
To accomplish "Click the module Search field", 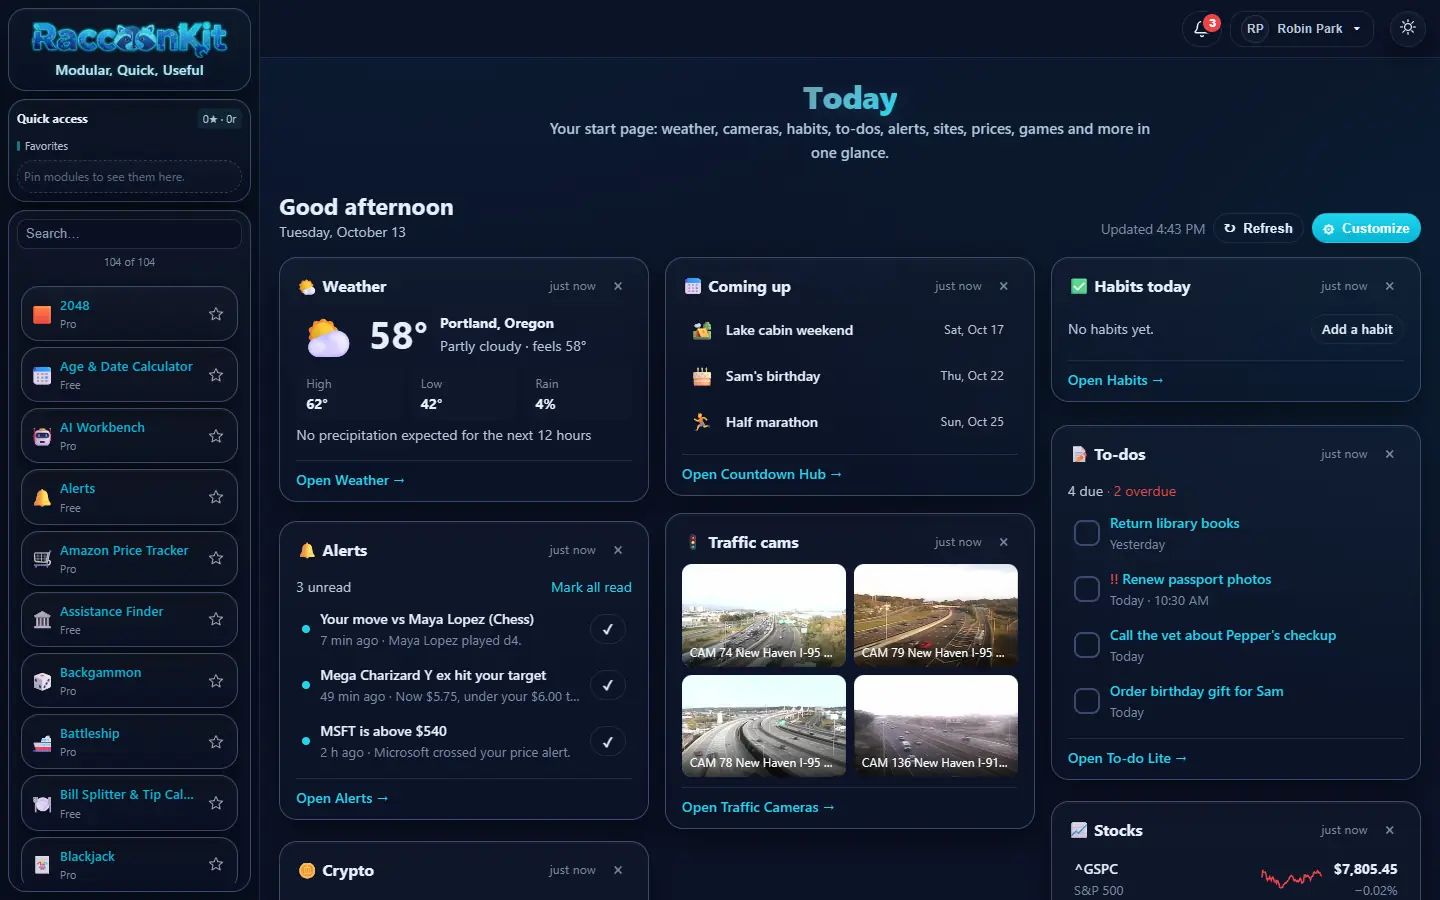I will [x=129, y=233].
